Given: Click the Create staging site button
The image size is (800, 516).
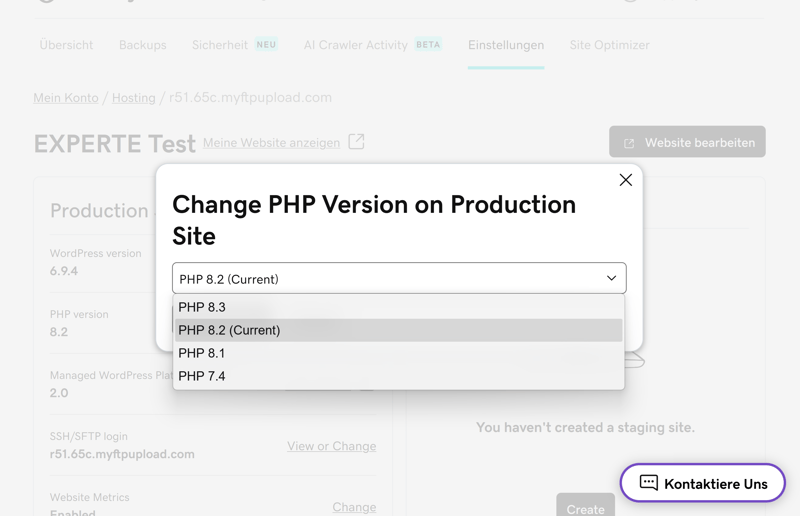Looking at the screenshot, I should click(585, 506).
